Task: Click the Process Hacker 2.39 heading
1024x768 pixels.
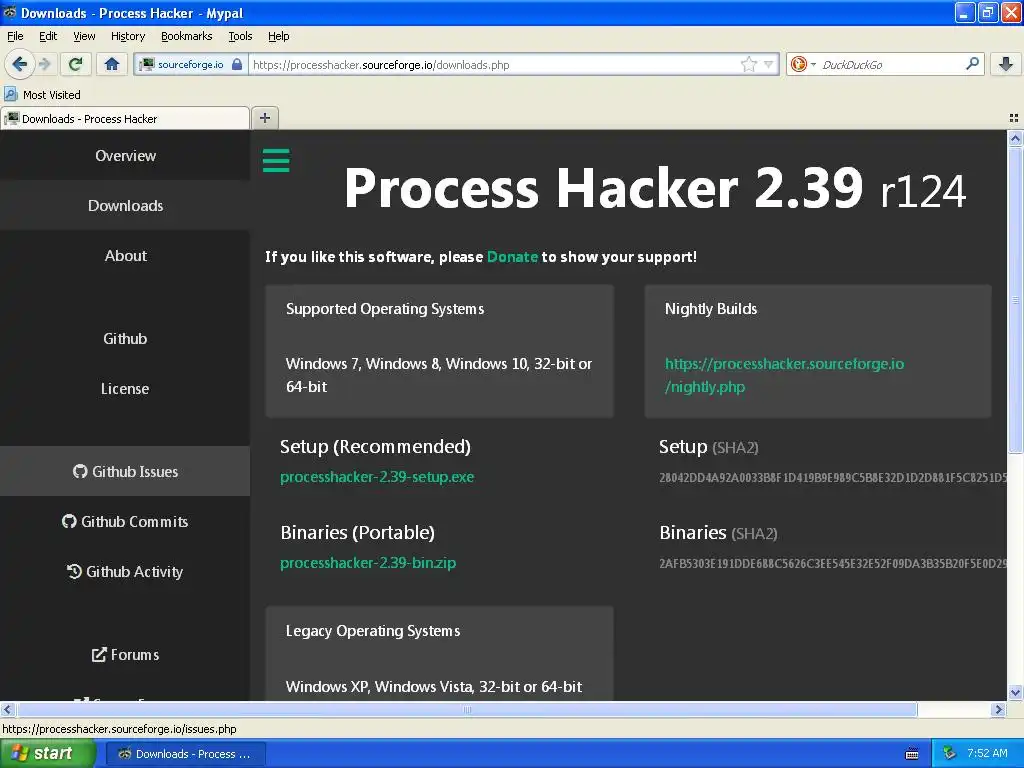Action: click(654, 188)
